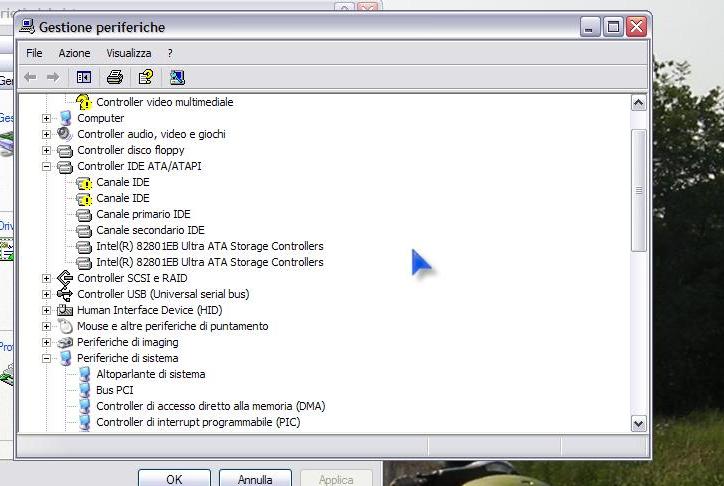Open the Azione menu
724x486 pixels.
pos(74,54)
